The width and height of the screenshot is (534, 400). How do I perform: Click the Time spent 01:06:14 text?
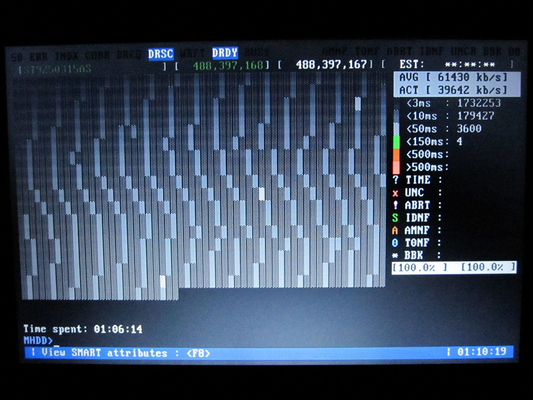[x=83, y=329]
